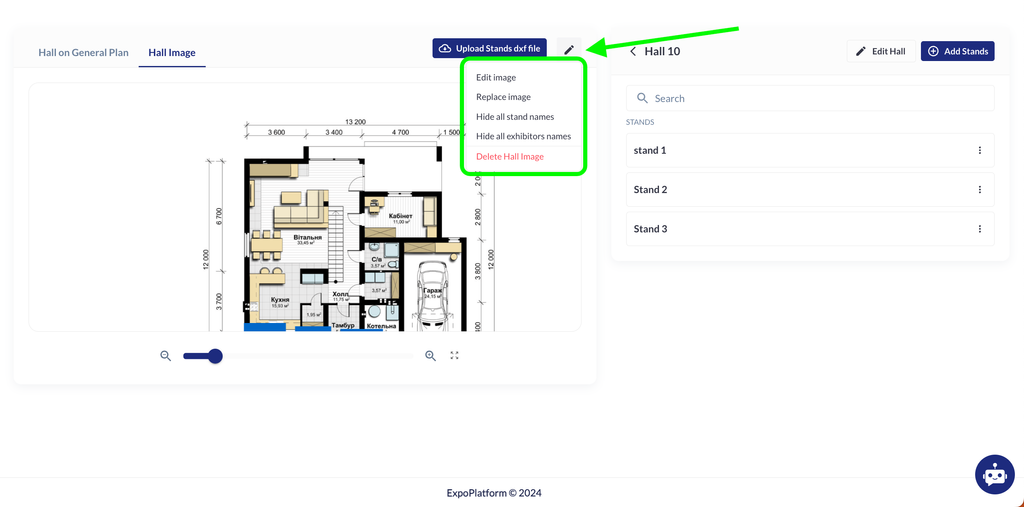
Task: Click the zoom in magnifier icon
Action: tap(431, 355)
